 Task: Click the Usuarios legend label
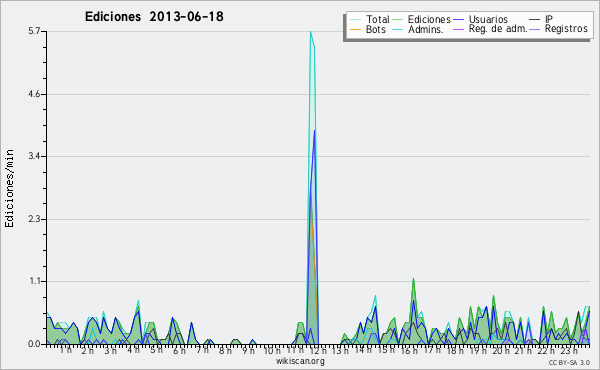pyautogui.click(x=488, y=19)
